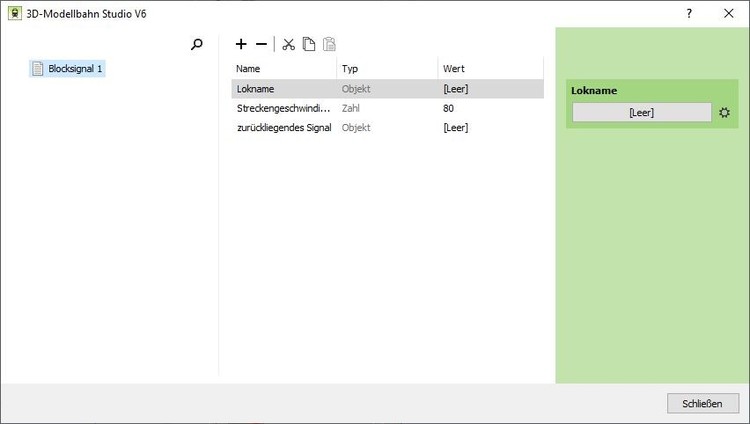The image size is (750, 424).
Task: Click the Schließen button
Action: [703, 403]
